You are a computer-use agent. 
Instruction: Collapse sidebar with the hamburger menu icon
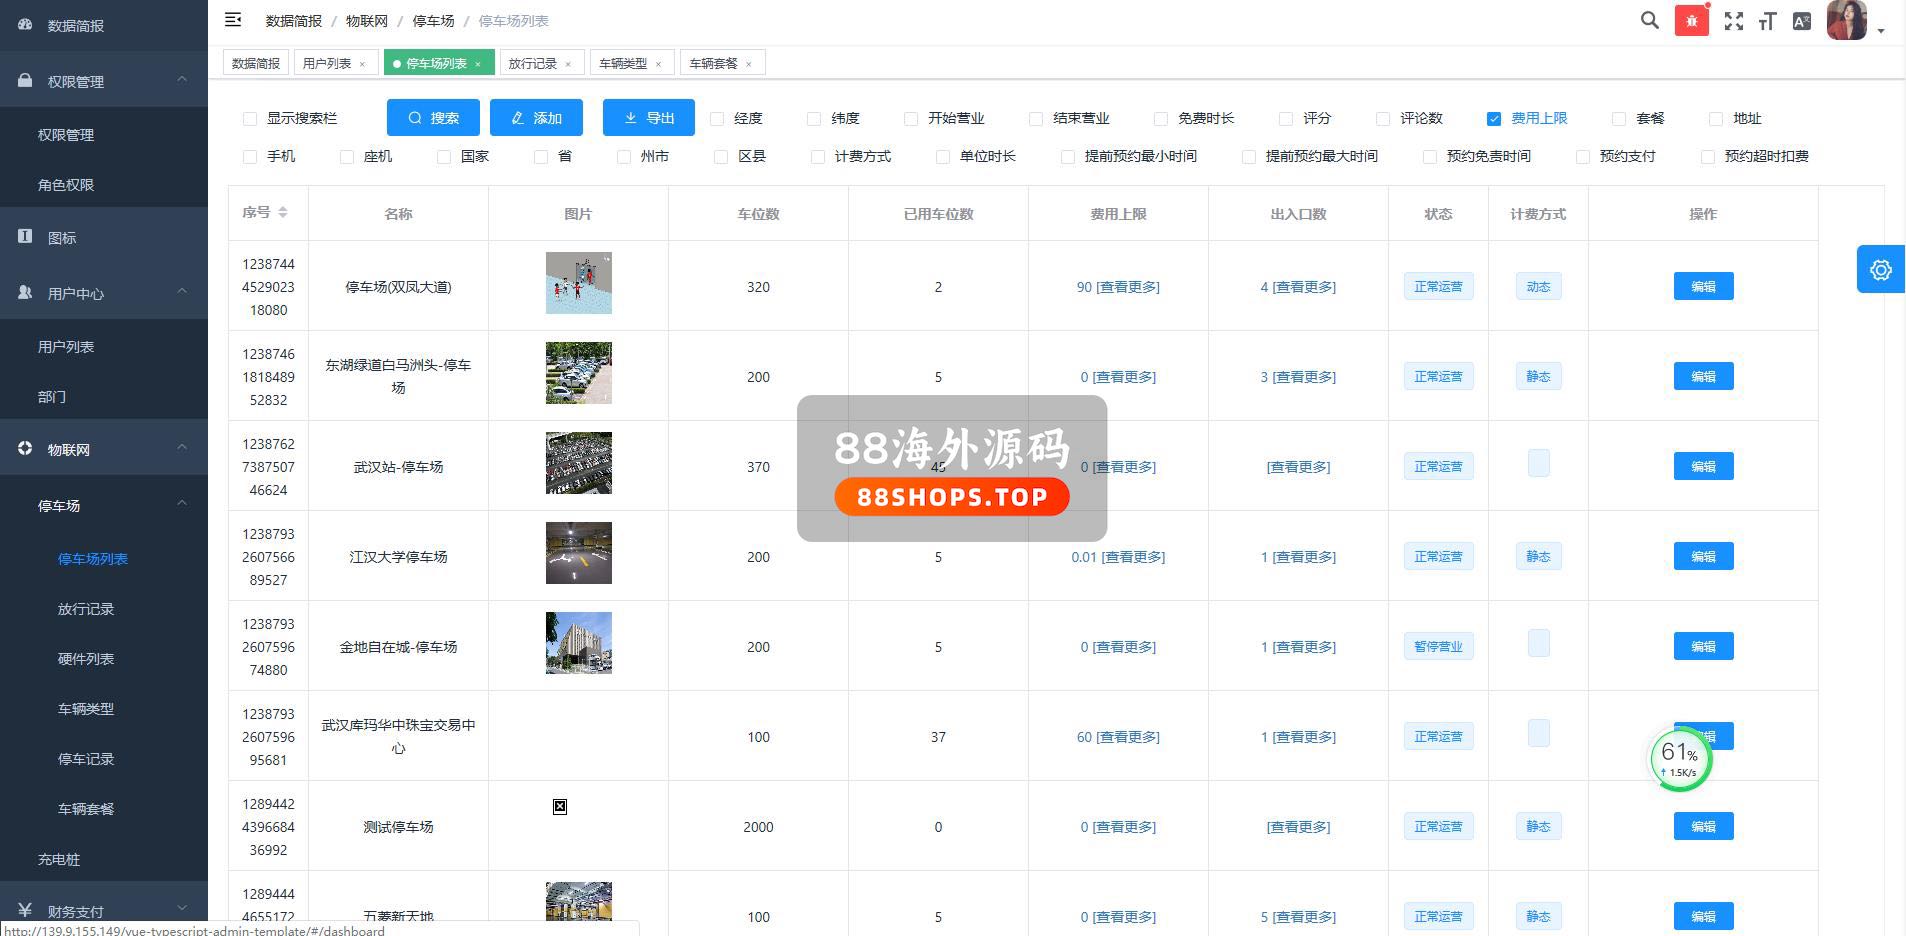pyautogui.click(x=233, y=20)
